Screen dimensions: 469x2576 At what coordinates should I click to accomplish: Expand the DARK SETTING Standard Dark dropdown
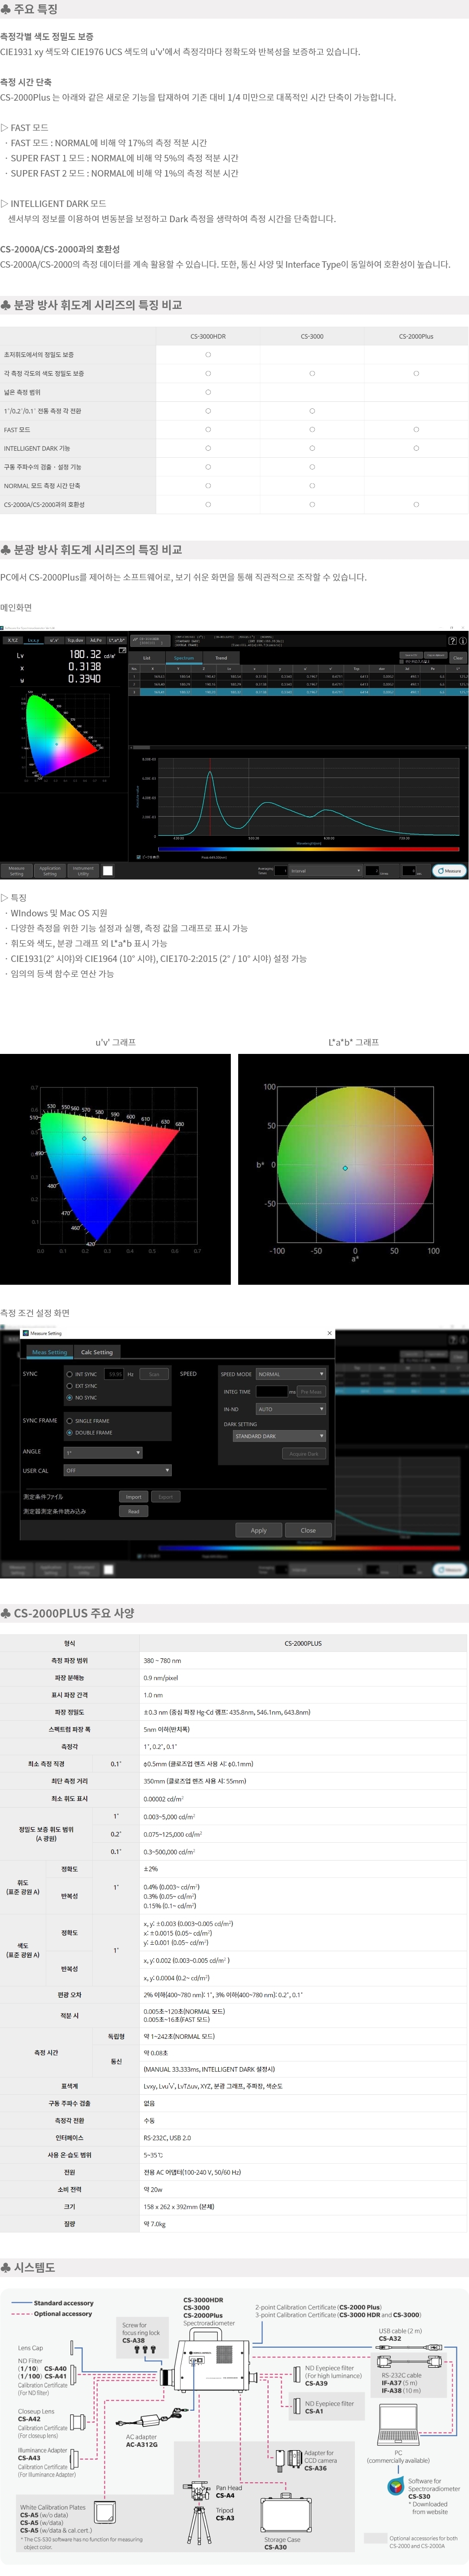click(x=279, y=1436)
